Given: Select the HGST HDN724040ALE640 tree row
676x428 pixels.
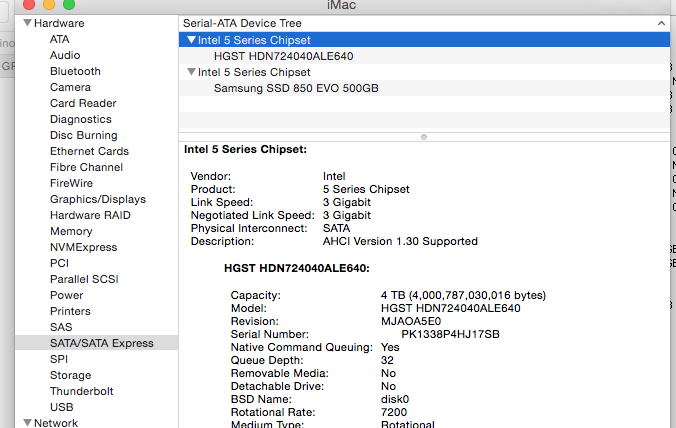Looking at the screenshot, I should point(424,56).
